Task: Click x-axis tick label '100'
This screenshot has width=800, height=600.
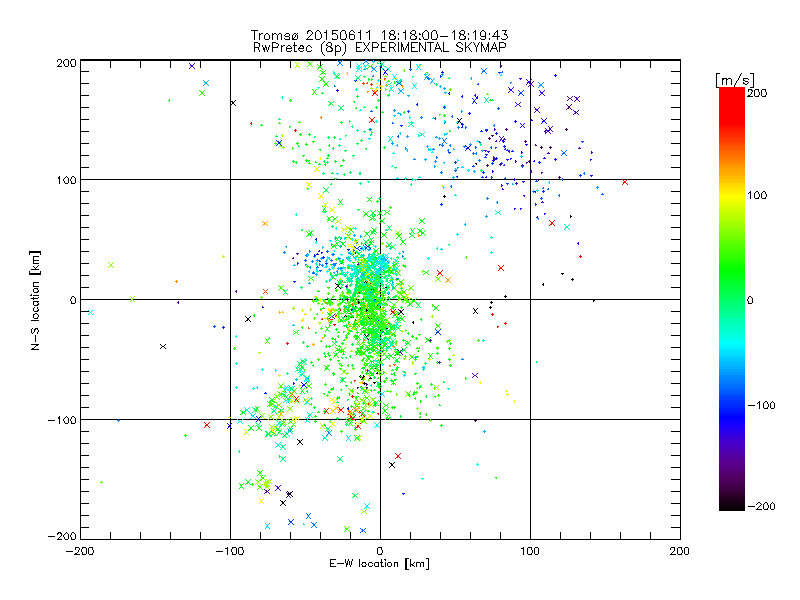Action: (530, 551)
